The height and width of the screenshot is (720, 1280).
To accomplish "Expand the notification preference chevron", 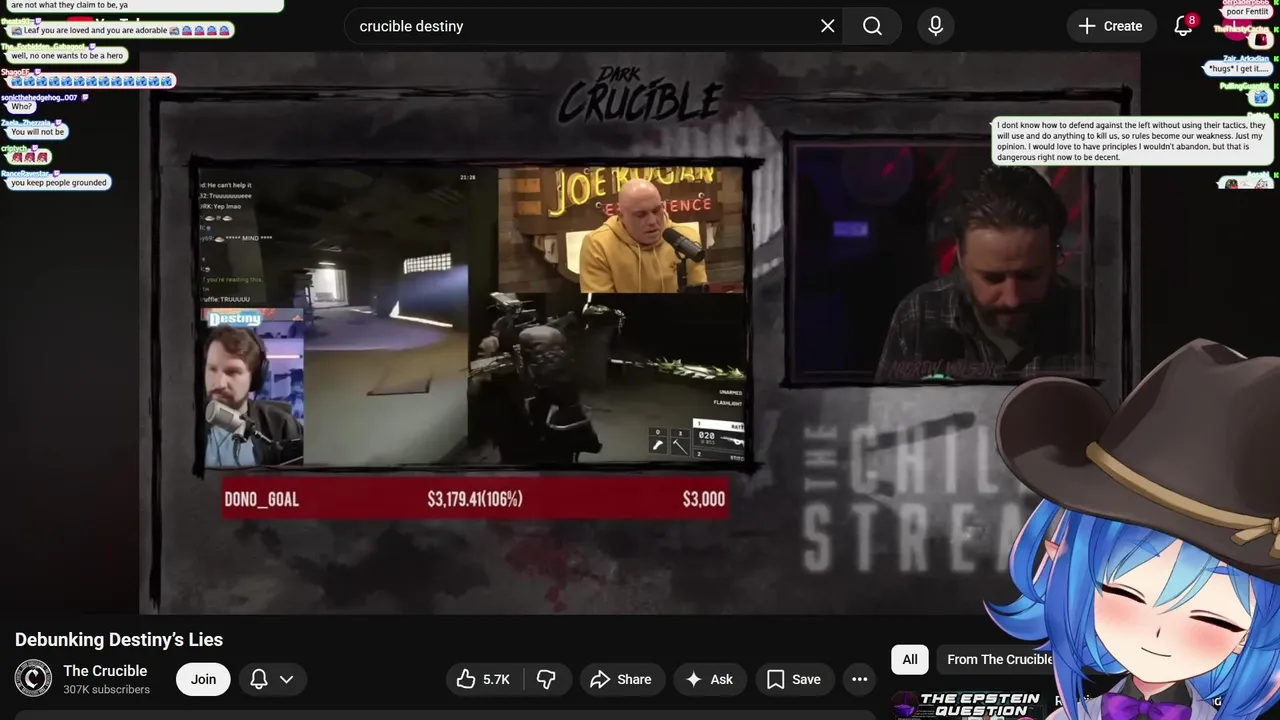I will coord(286,679).
